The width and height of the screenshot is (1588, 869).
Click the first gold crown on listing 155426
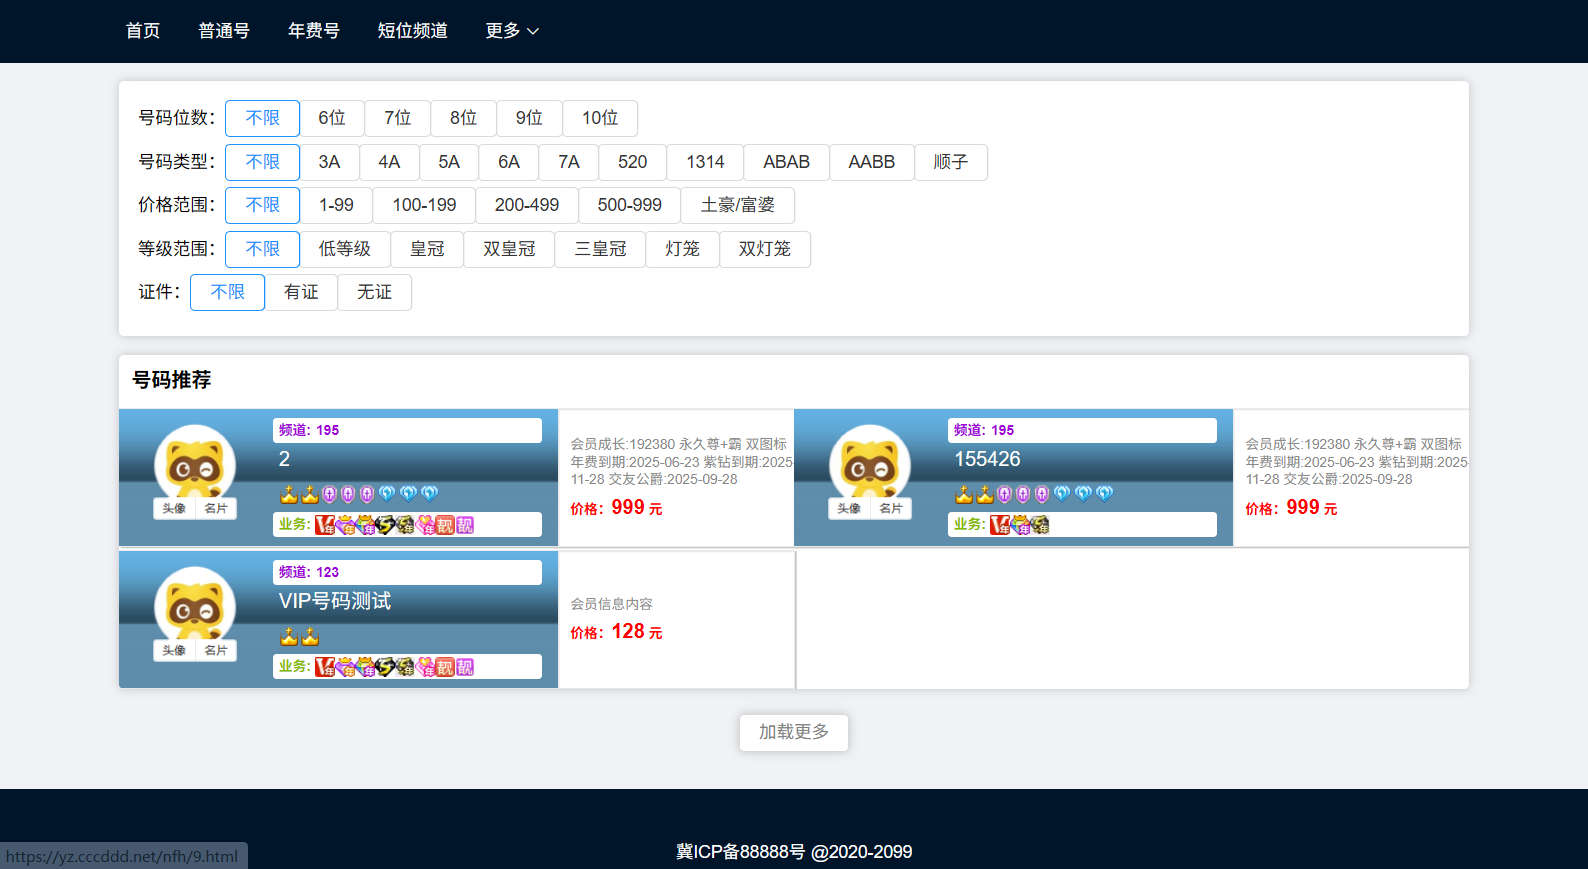(x=964, y=494)
